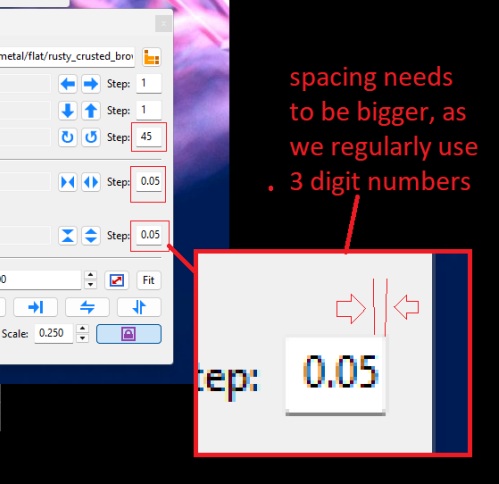The image size is (499, 484).
Task: Click the up arrow offset button
Action: point(91,110)
